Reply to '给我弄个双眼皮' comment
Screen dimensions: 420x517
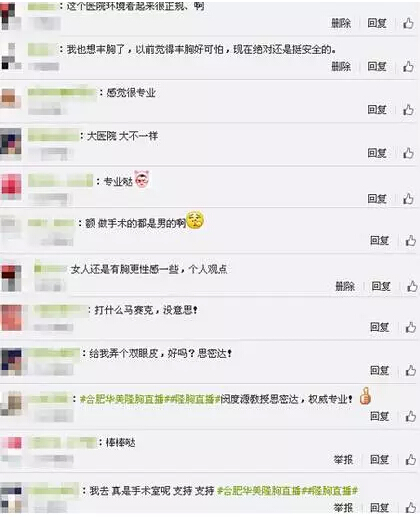380,370
